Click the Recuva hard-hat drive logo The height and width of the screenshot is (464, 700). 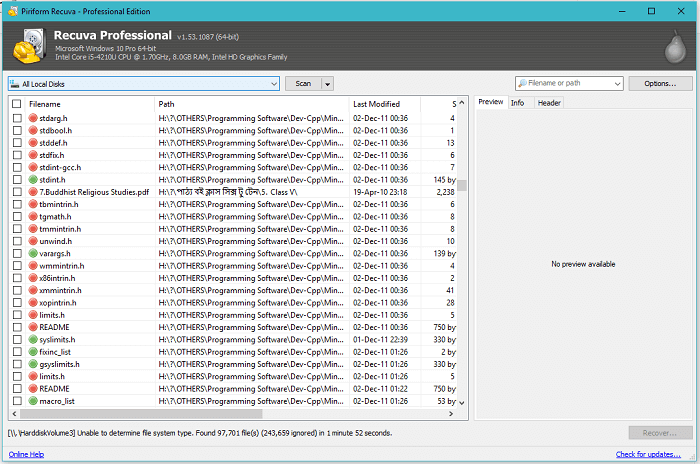coord(29,46)
